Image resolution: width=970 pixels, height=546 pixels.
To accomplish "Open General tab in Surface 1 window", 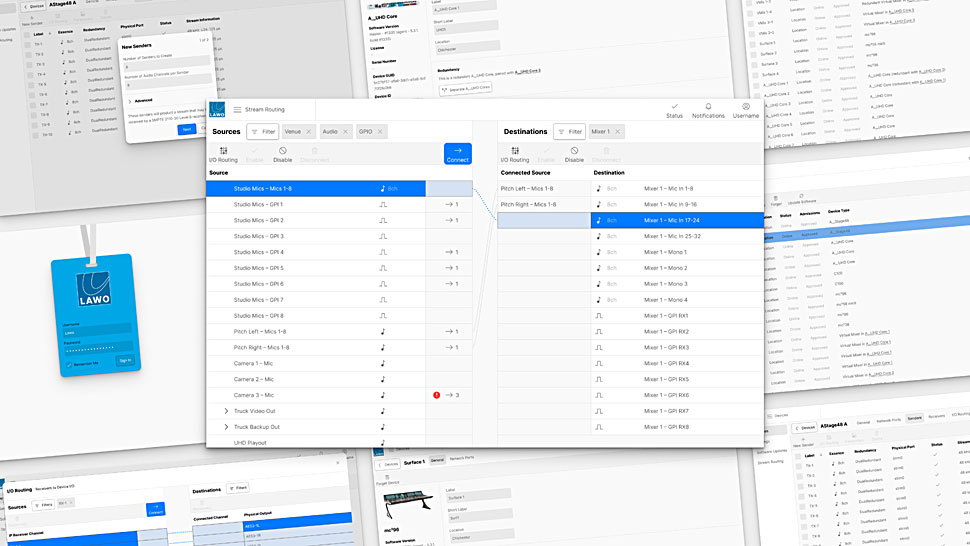I will (437, 460).
